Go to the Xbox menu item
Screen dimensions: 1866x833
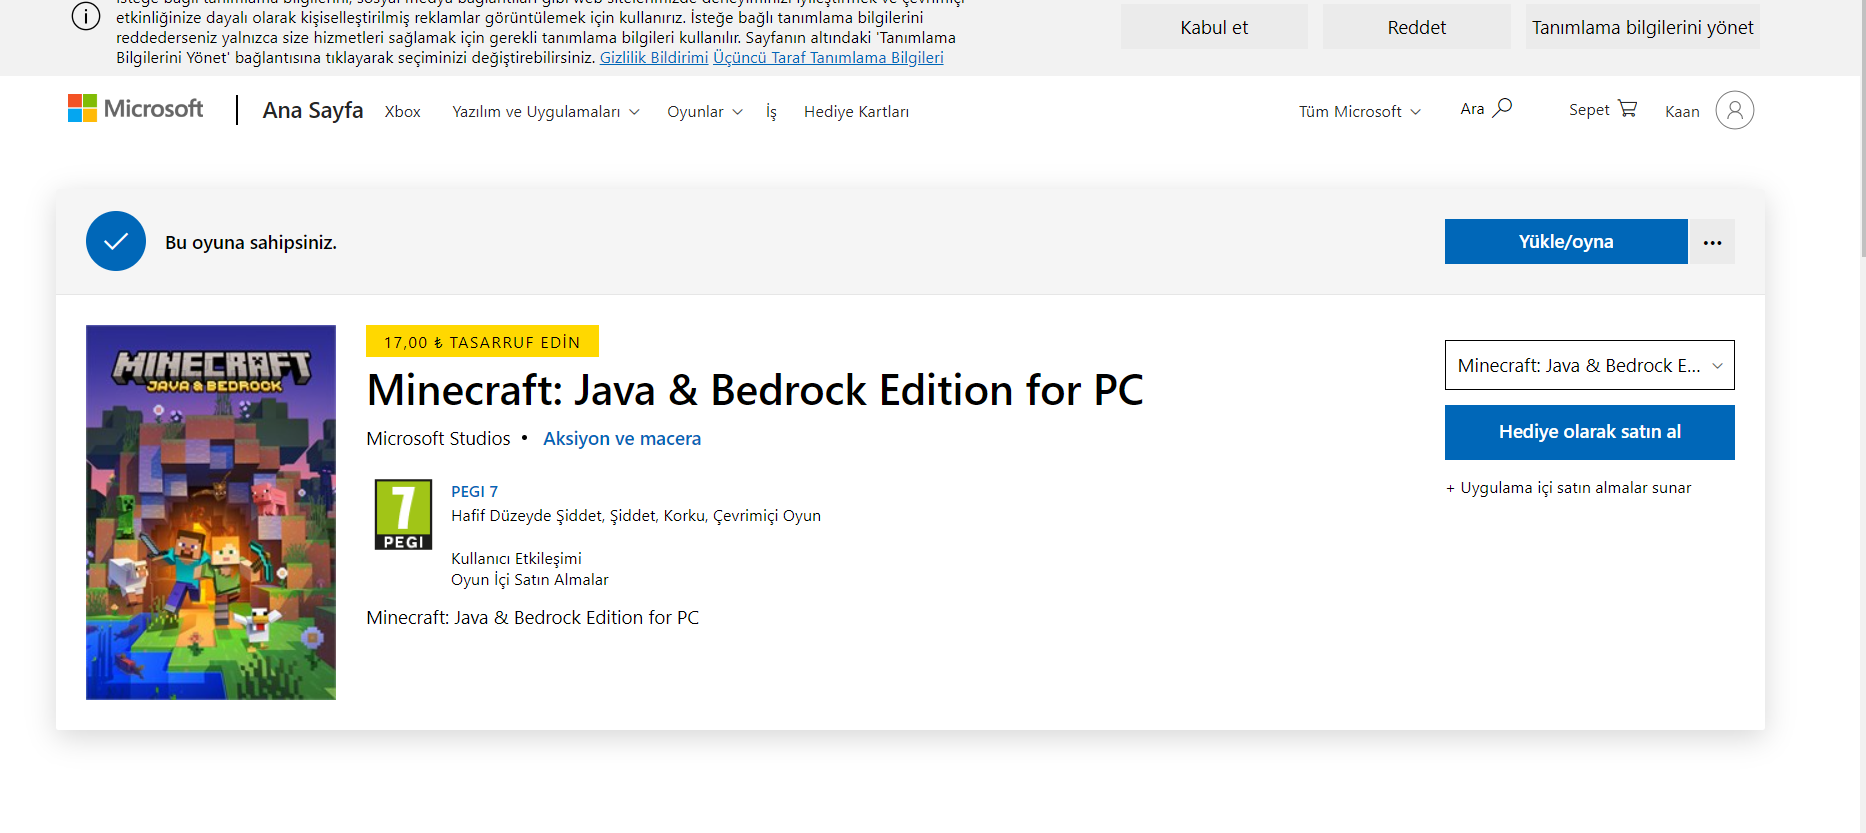402,112
